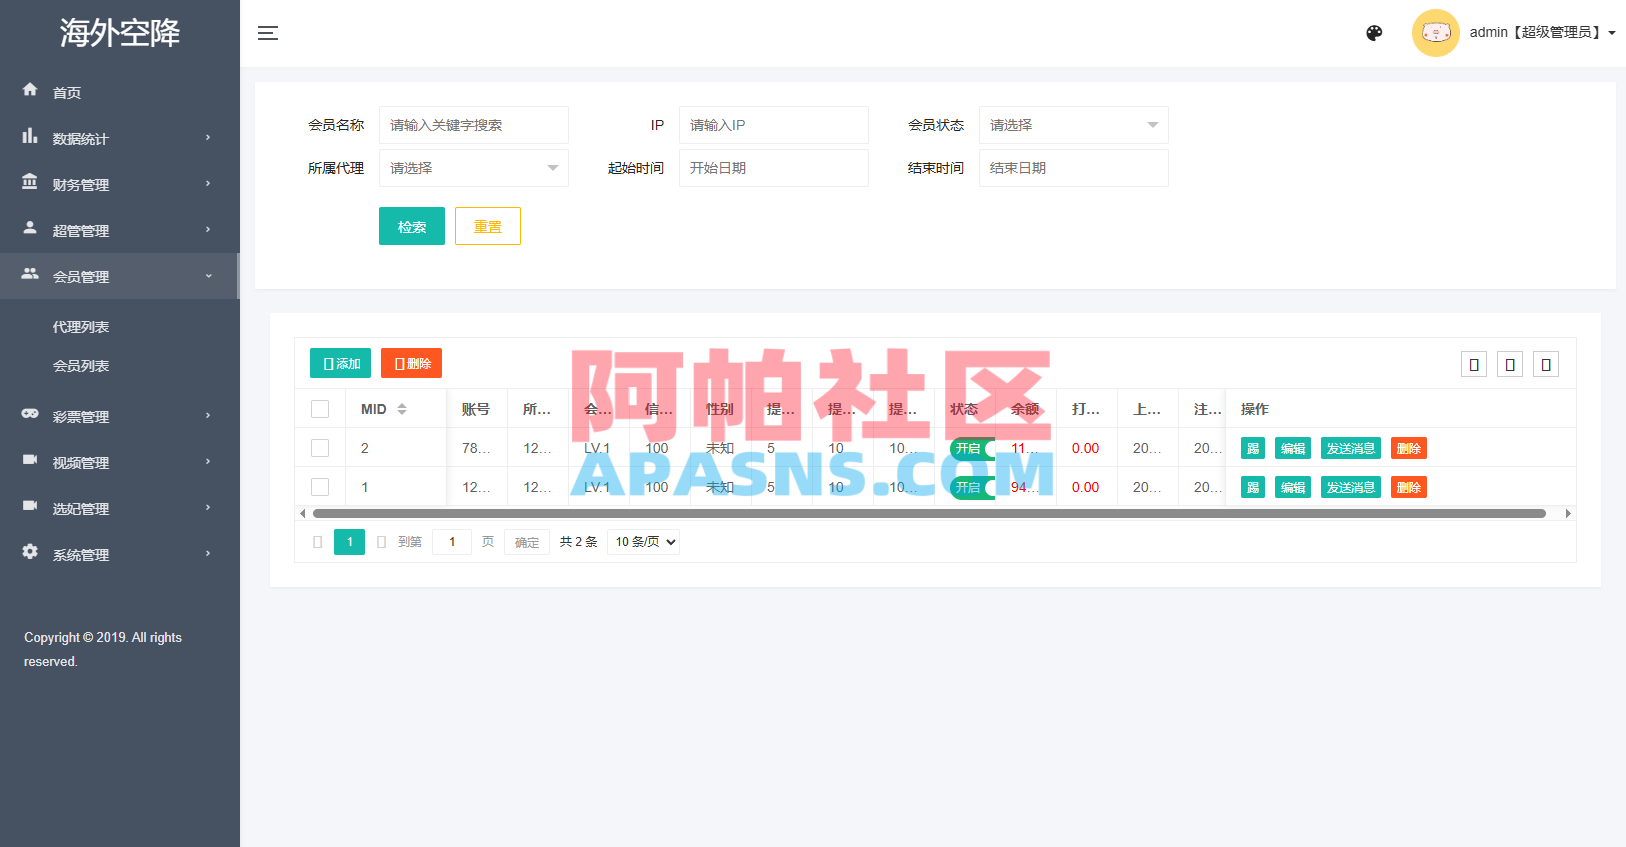Open 代理列表 submenu item
This screenshot has width=1626, height=847.
click(81, 327)
